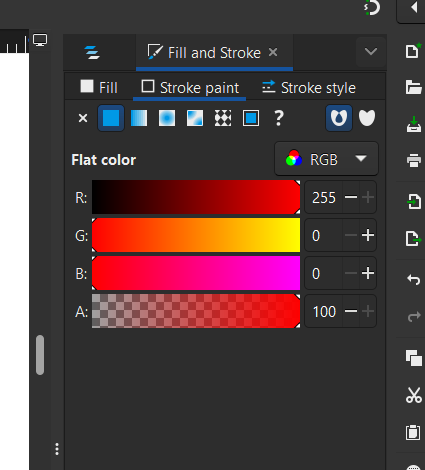Screen dimensions: 425x470
Task: Increase the G value with plus button
Action: (368, 236)
